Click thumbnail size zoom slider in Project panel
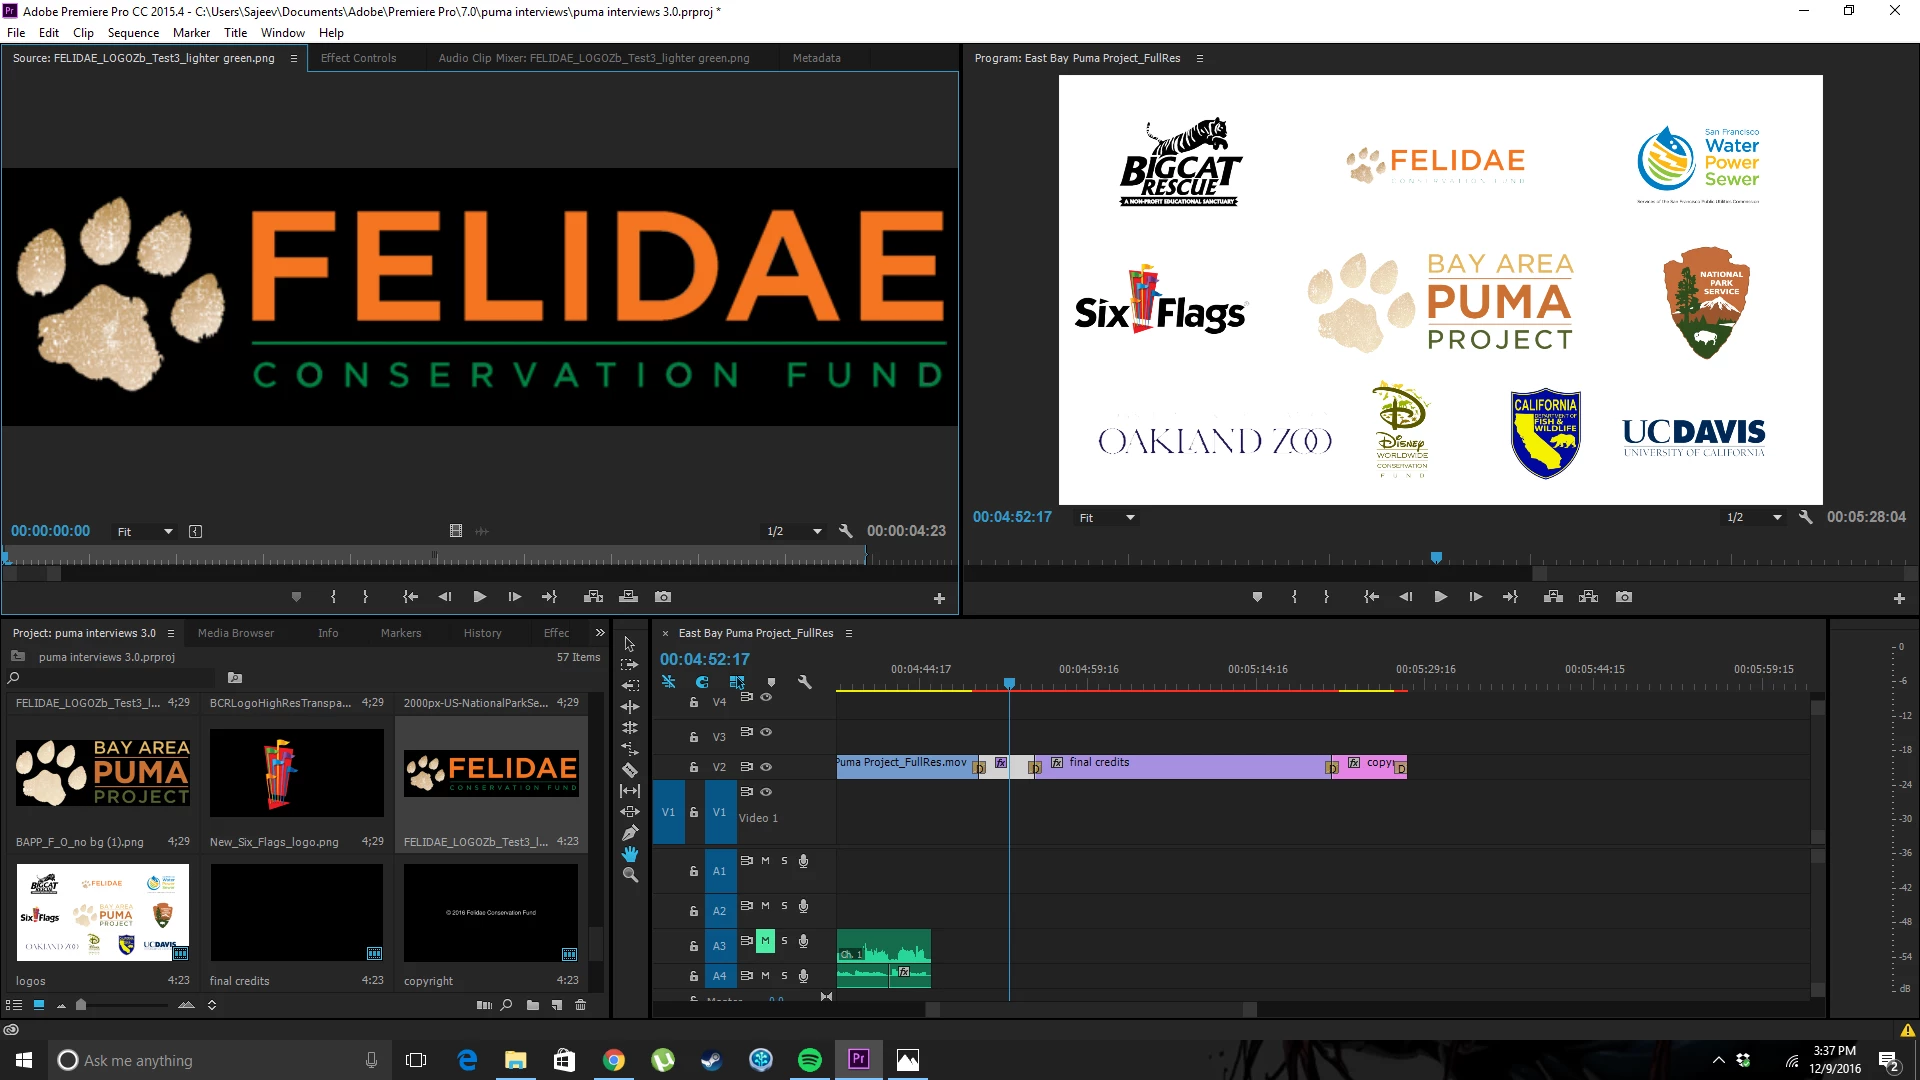Viewport: 1920px width, 1080px height. tap(82, 1005)
